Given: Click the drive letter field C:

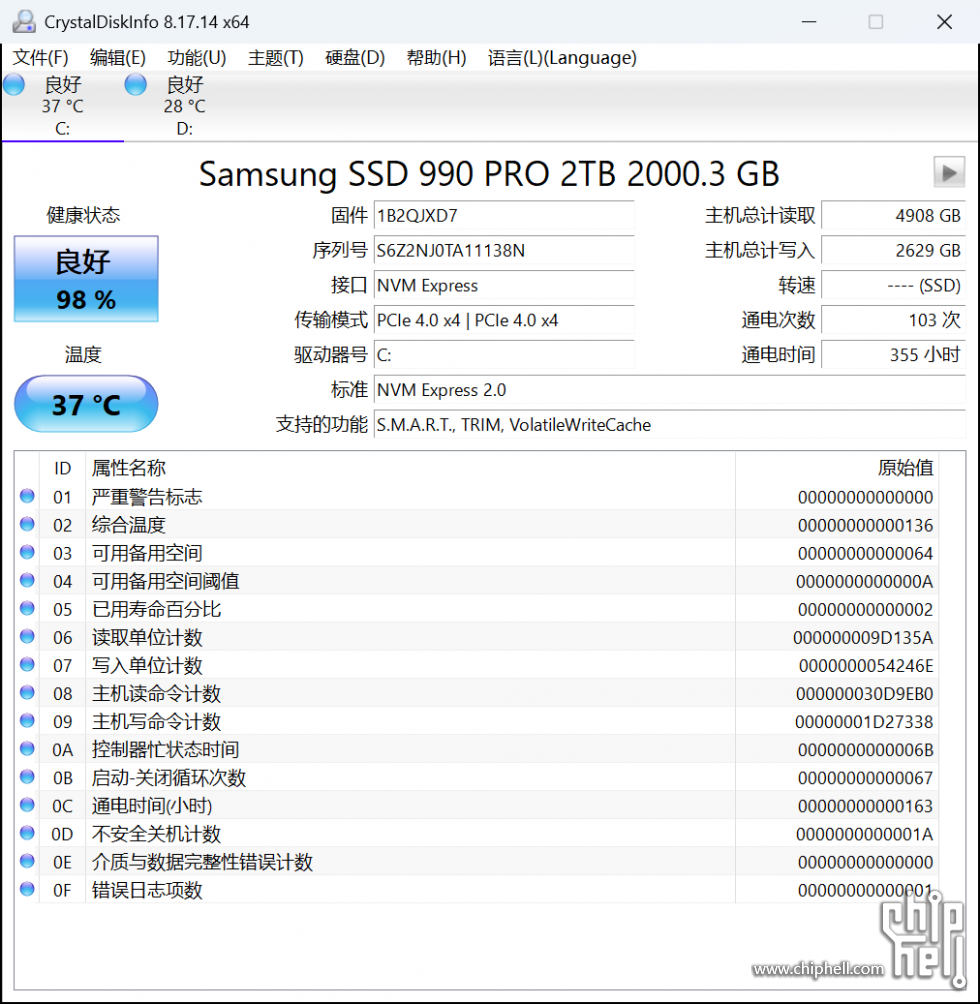Looking at the screenshot, I should click(x=504, y=355).
